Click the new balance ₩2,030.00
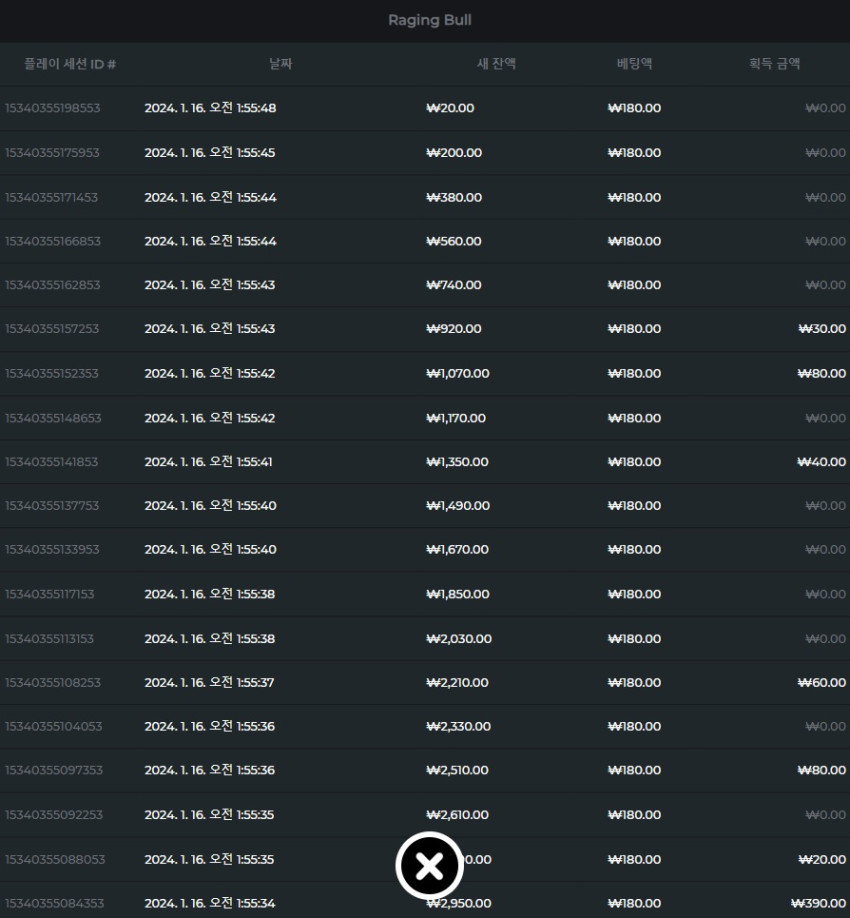 459,639
